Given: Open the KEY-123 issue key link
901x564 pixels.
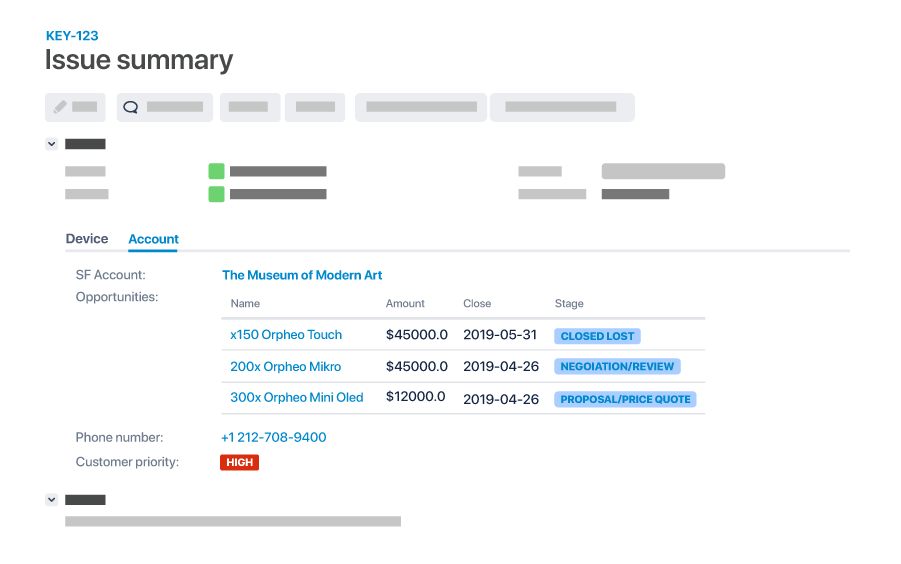Looking at the screenshot, I should 72,36.
